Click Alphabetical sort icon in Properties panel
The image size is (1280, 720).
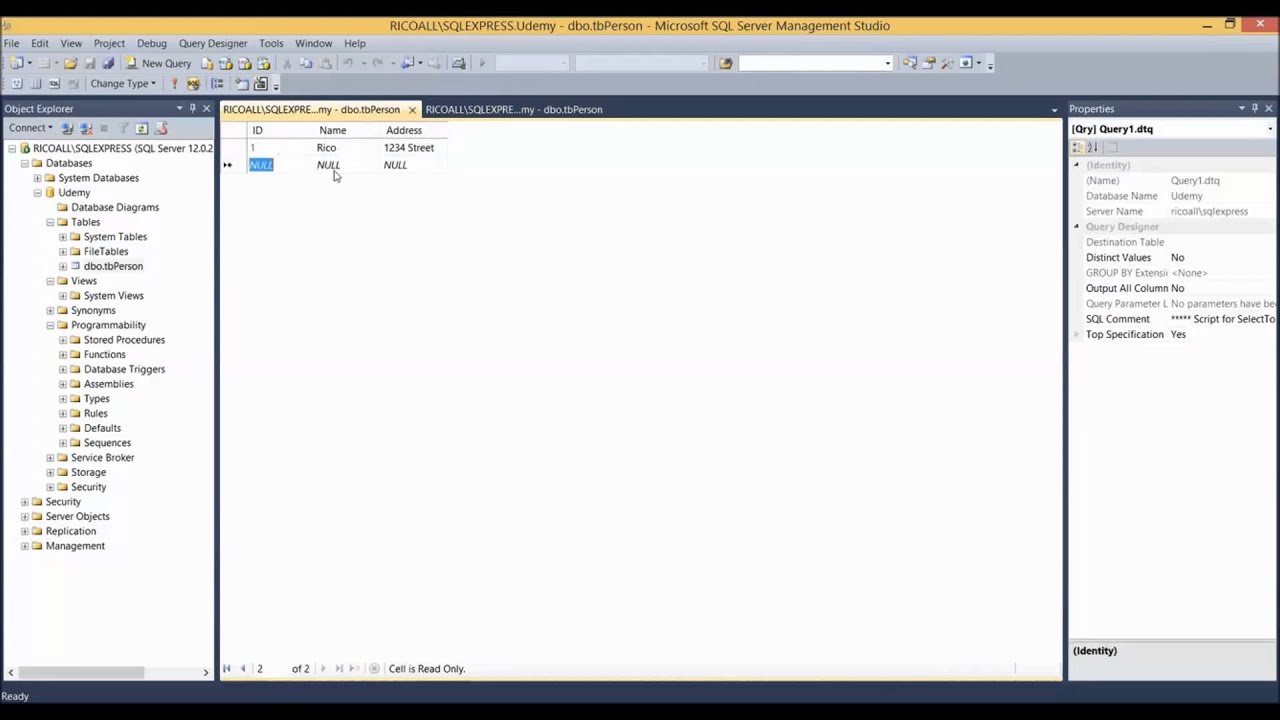coord(1093,147)
